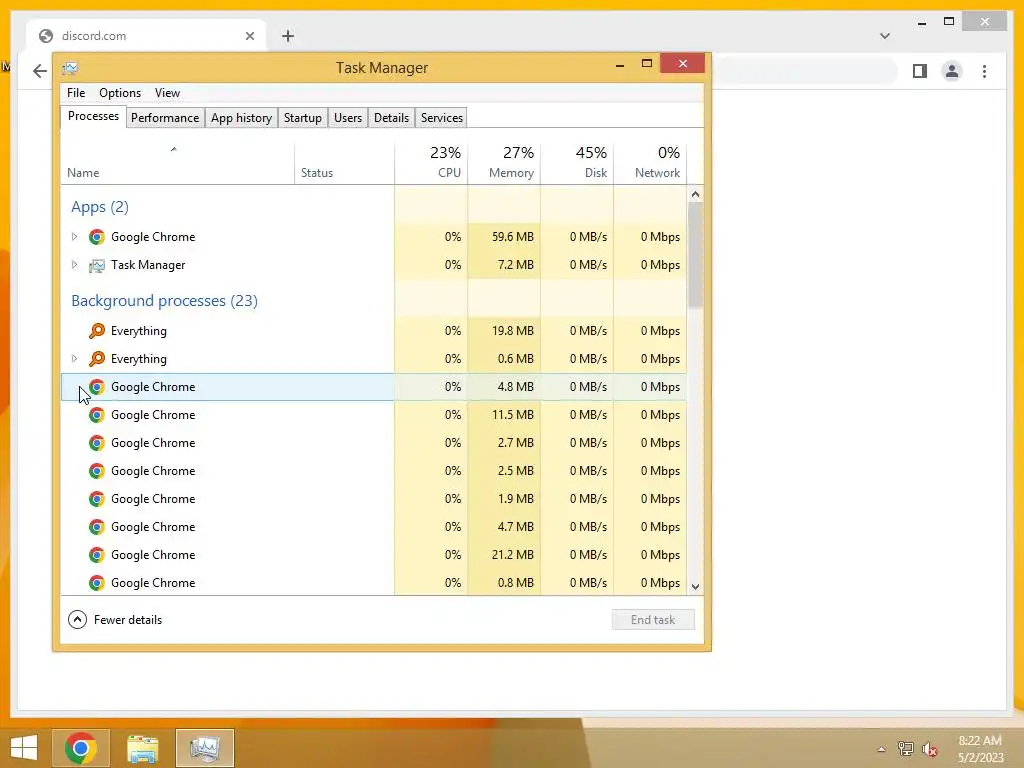Click Chrome icon in the 2.5 MB row

tap(97, 472)
